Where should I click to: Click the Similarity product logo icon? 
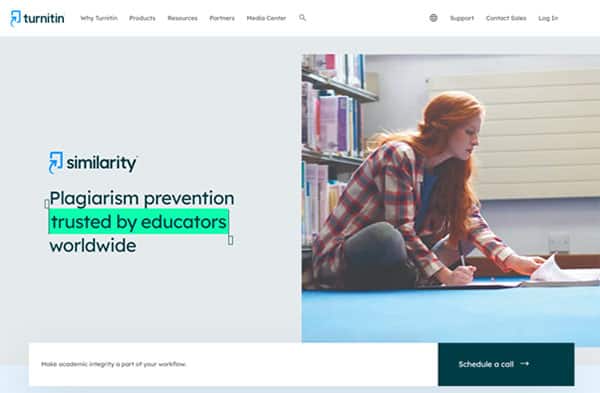coord(56,163)
